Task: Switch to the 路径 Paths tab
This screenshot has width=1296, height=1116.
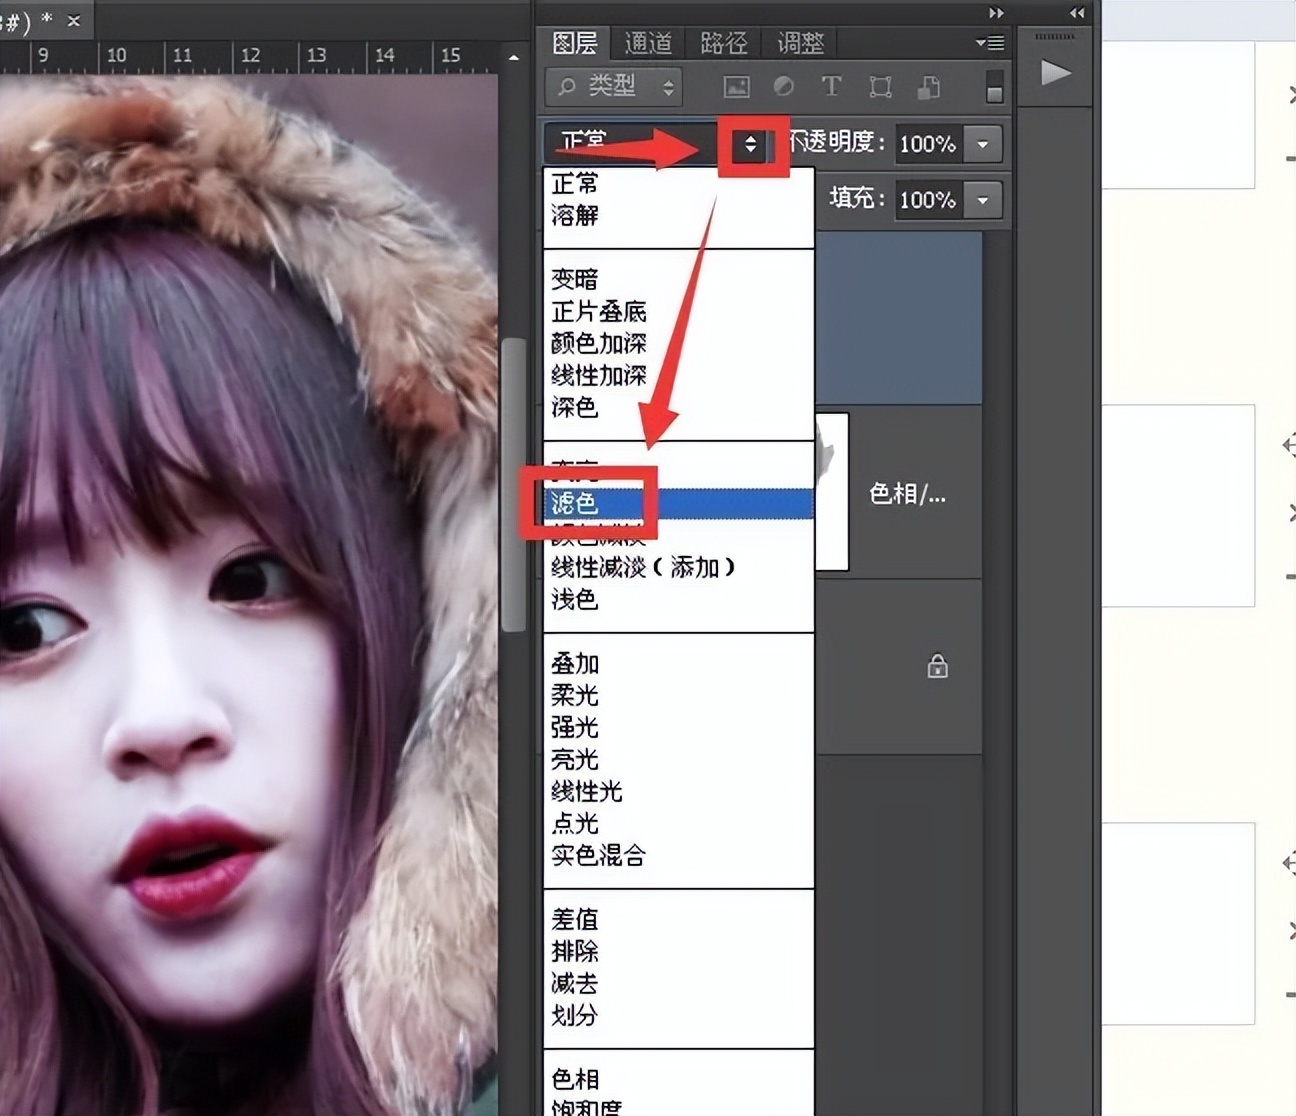Action: pyautogui.click(x=723, y=43)
